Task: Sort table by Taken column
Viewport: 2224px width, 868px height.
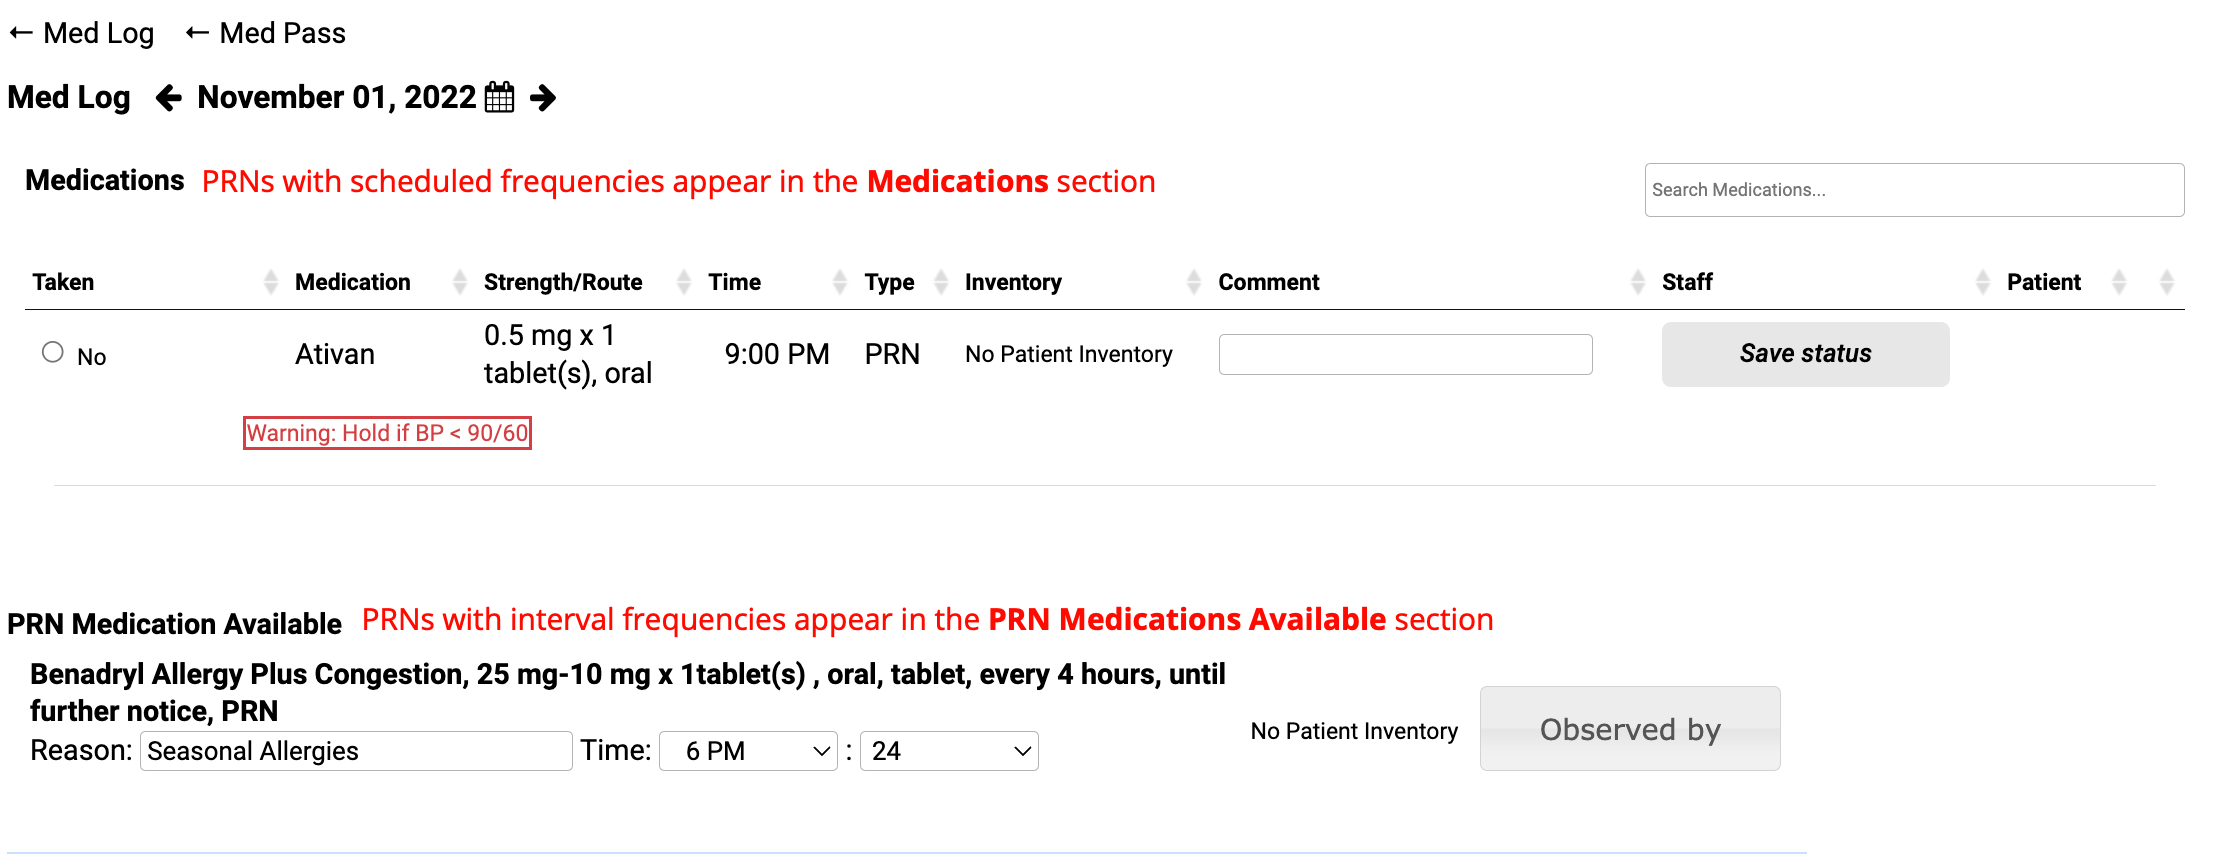Action: coord(270,282)
